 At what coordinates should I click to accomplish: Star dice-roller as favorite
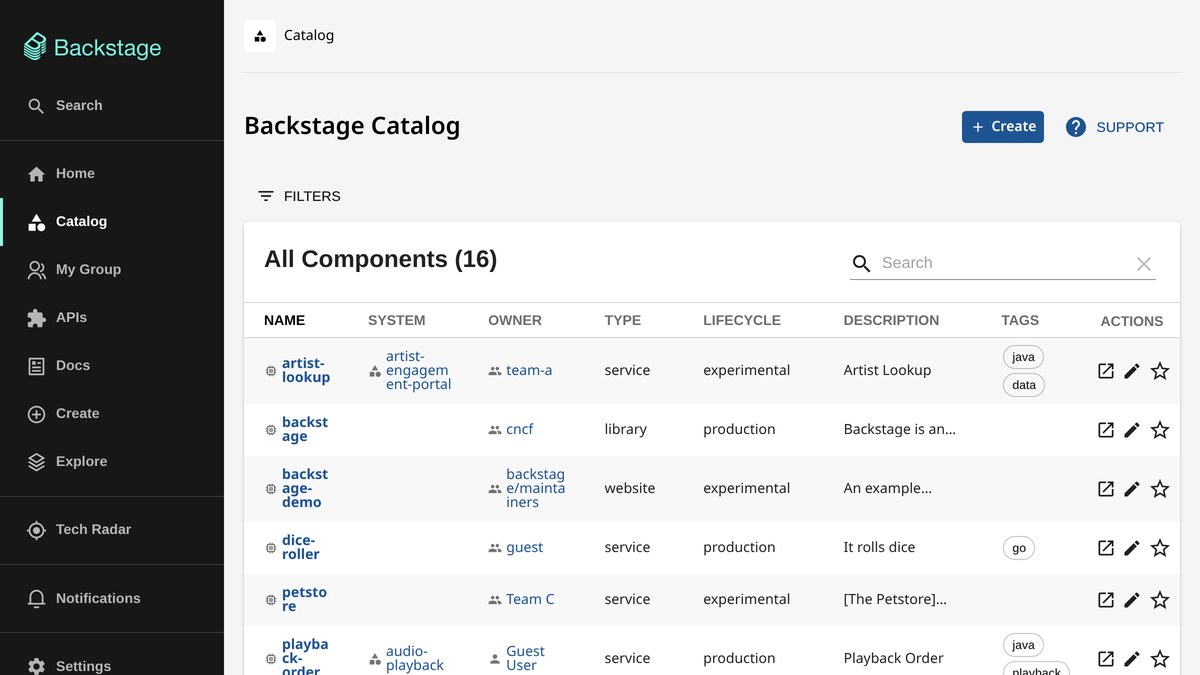[1160, 548]
